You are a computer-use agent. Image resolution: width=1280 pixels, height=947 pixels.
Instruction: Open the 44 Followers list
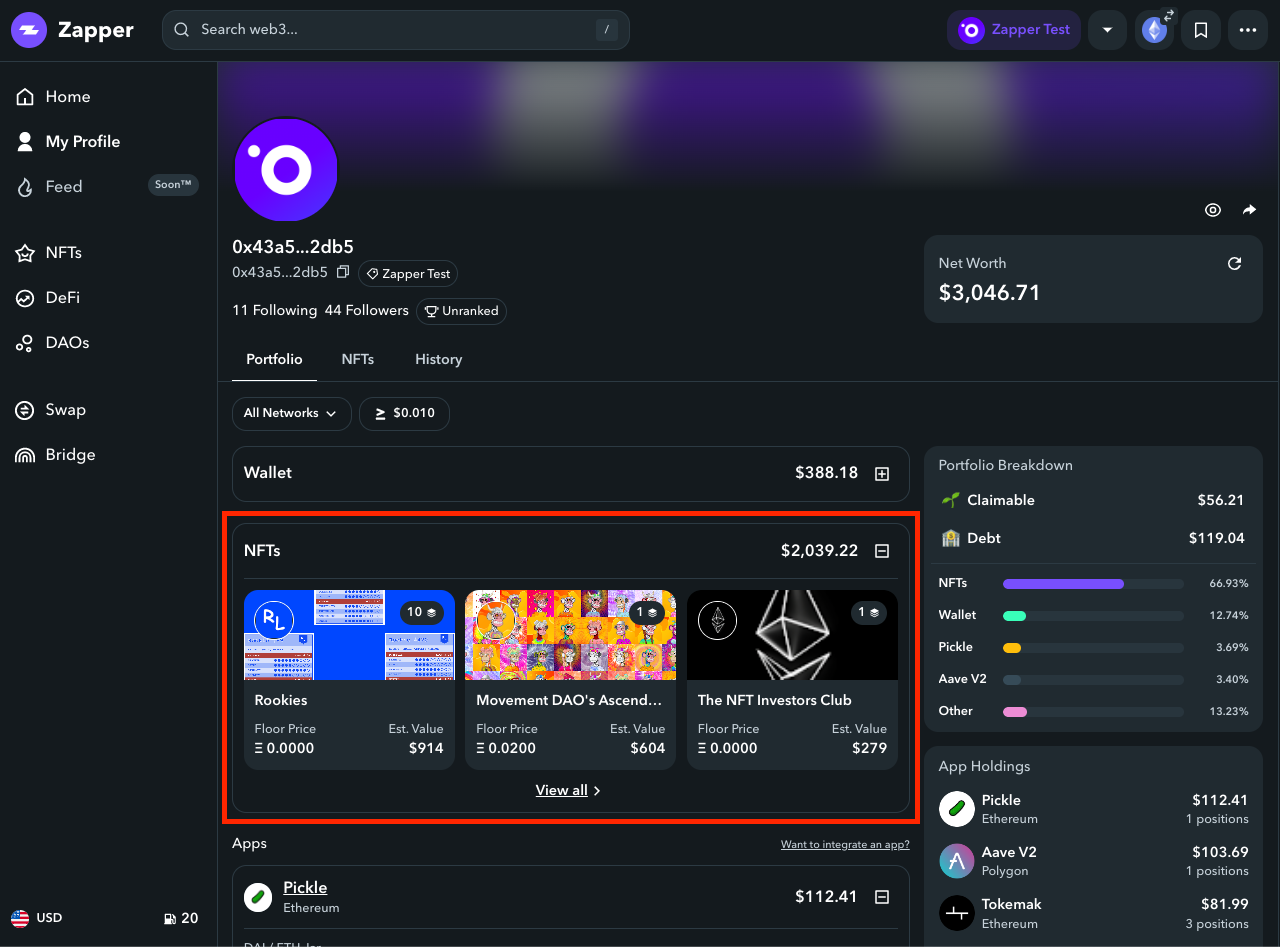[366, 310]
